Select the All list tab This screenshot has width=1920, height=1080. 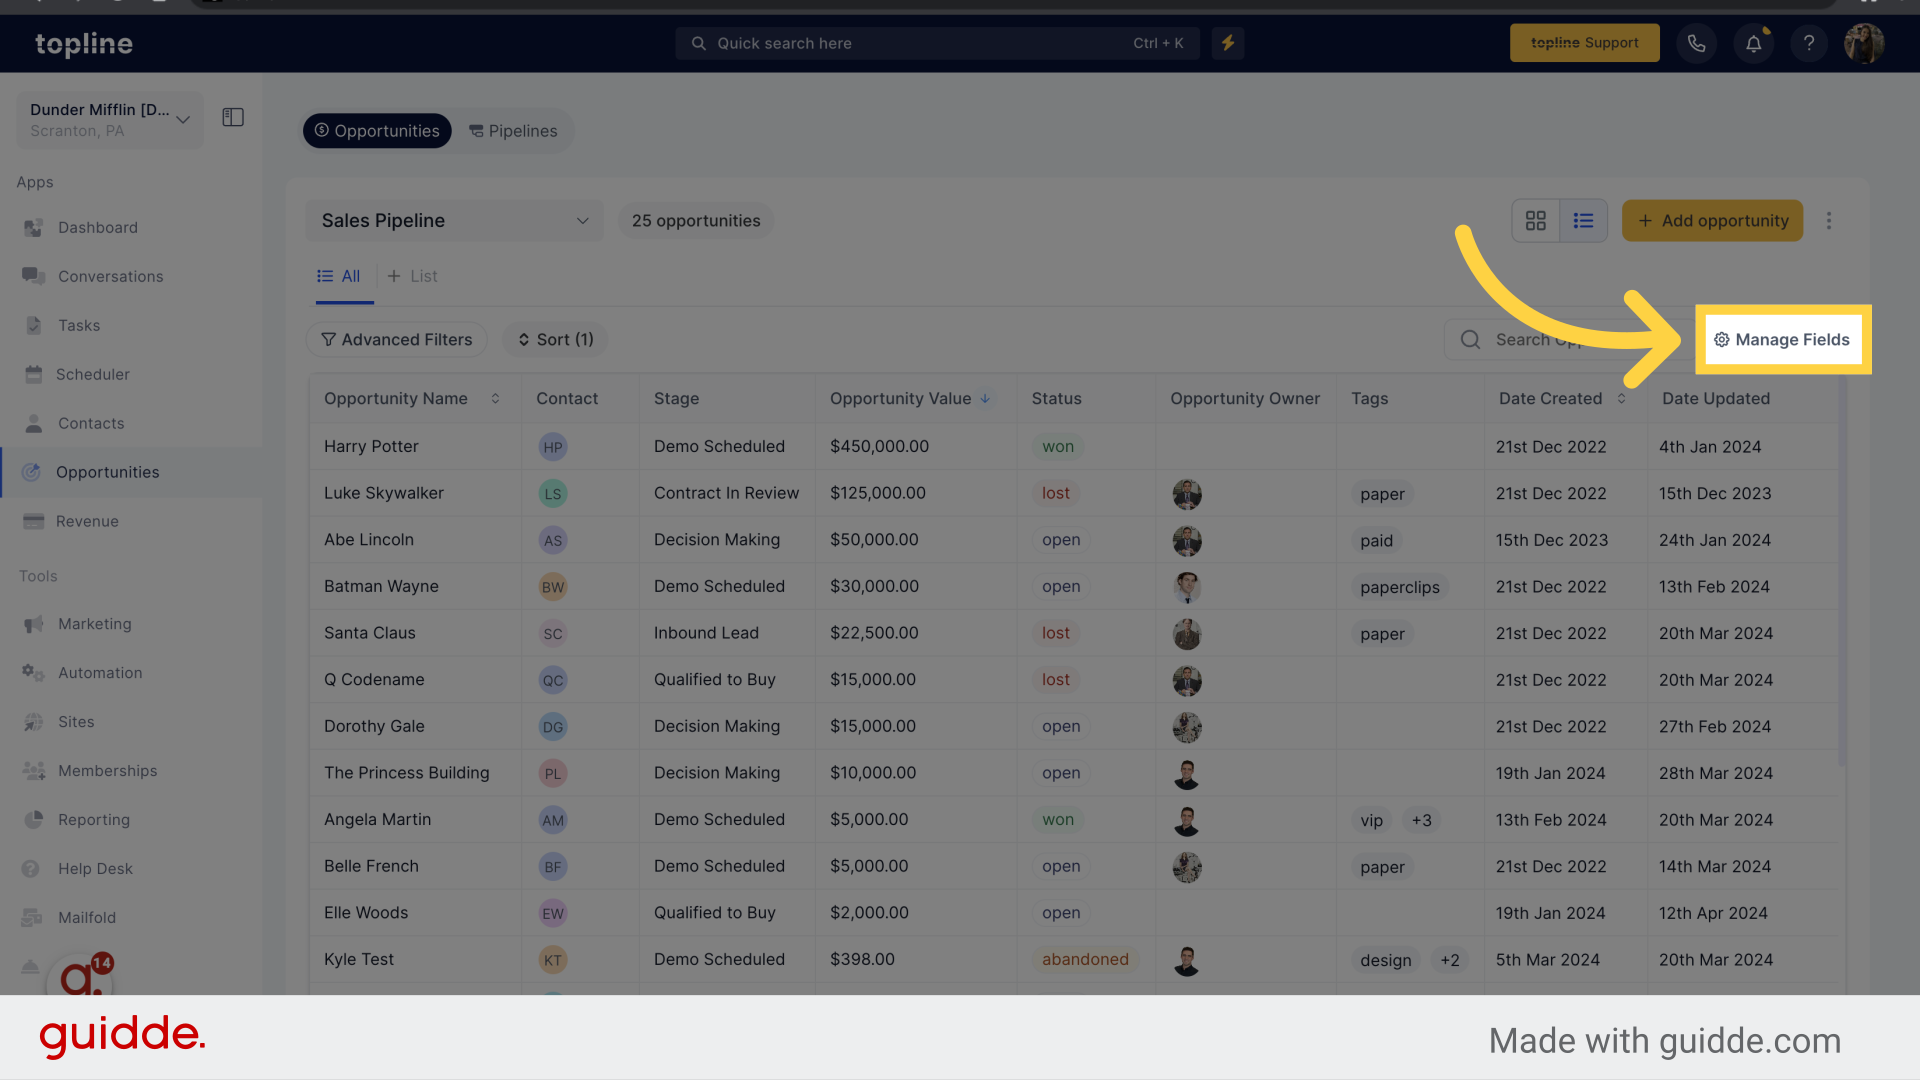click(339, 277)
